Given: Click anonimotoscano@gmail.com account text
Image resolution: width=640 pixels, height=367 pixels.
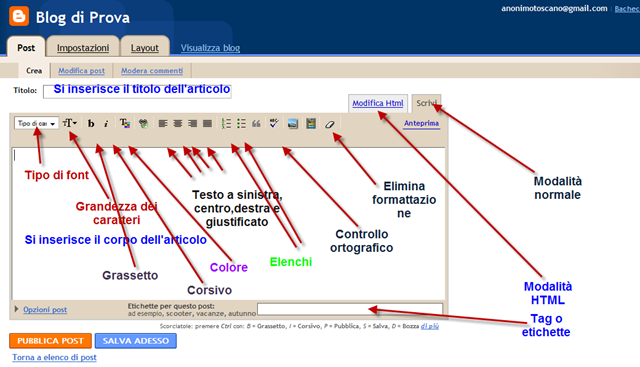Looking at the screenshot, I should (554, 8).
